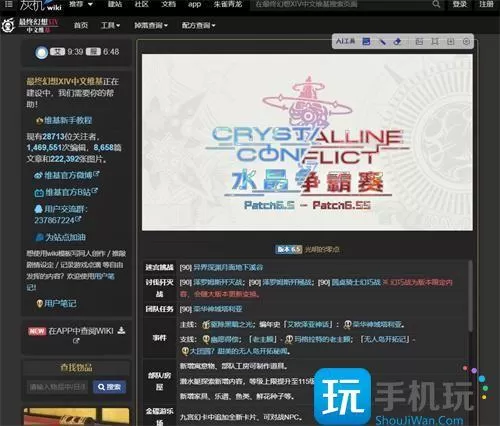Click the 6:48 local time readout
500x426 pixels.
click(111, 52)
